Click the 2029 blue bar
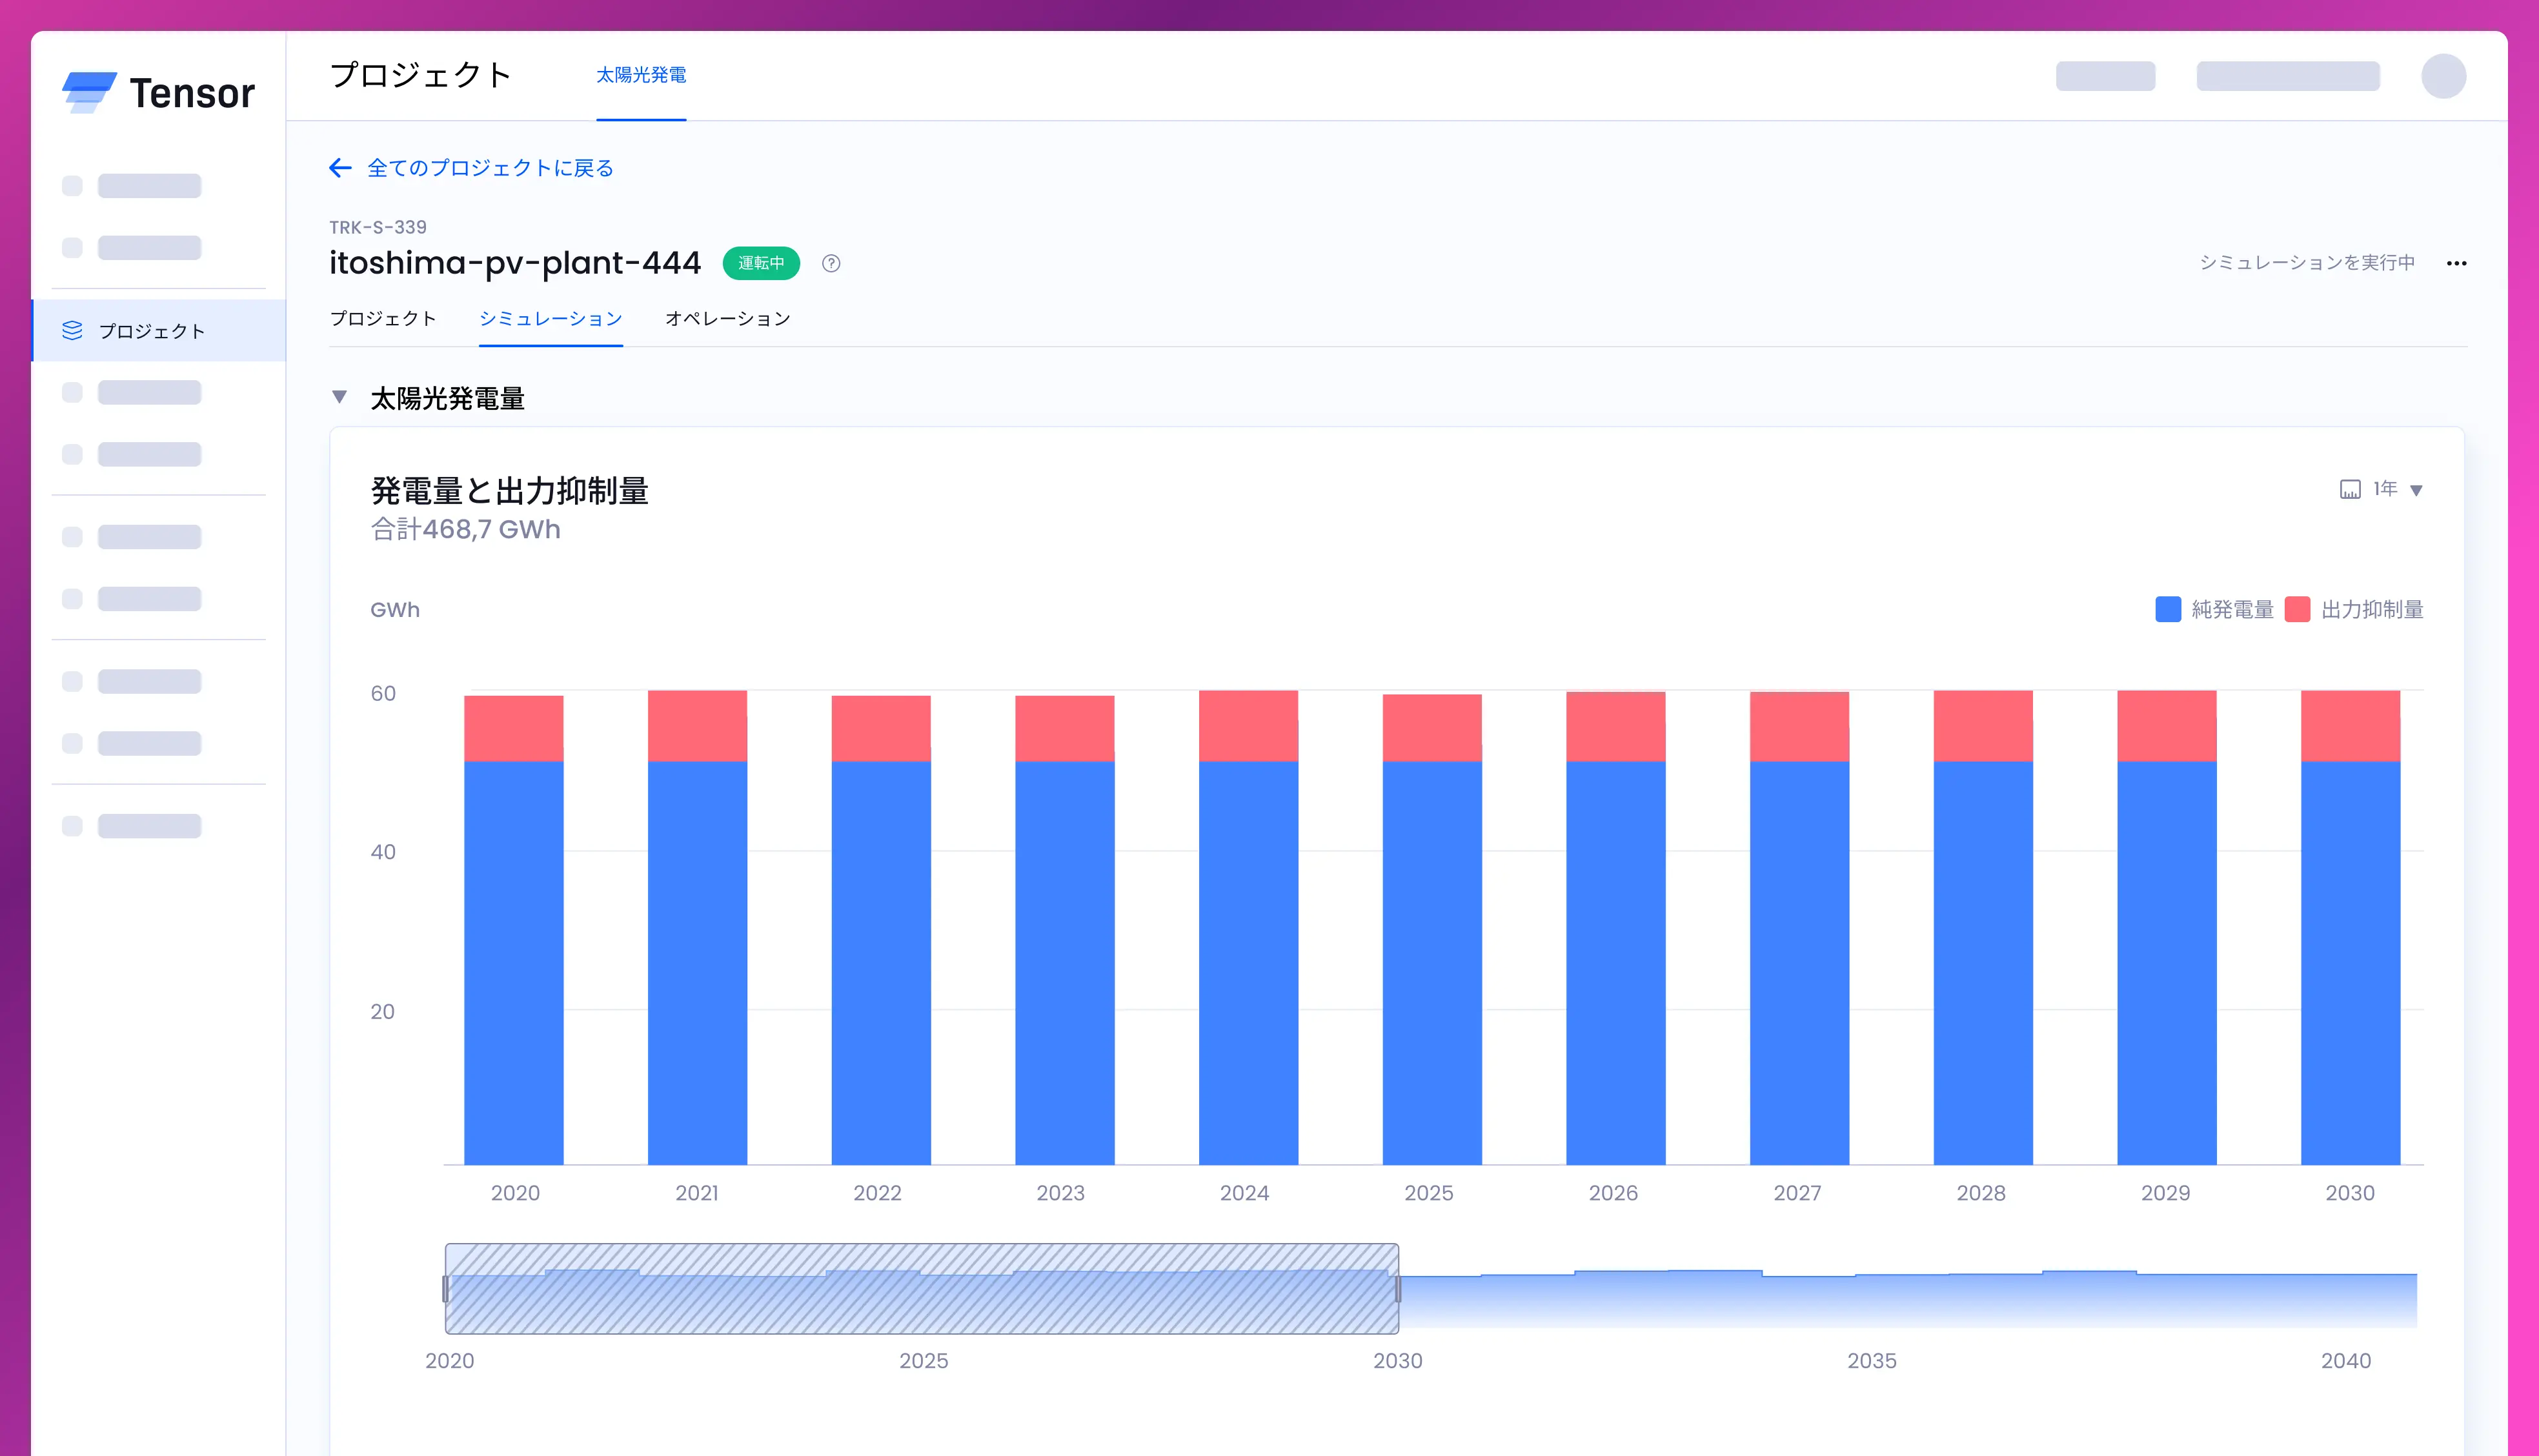This screenshot has width=2539, height=1456. click(2166, 962)
